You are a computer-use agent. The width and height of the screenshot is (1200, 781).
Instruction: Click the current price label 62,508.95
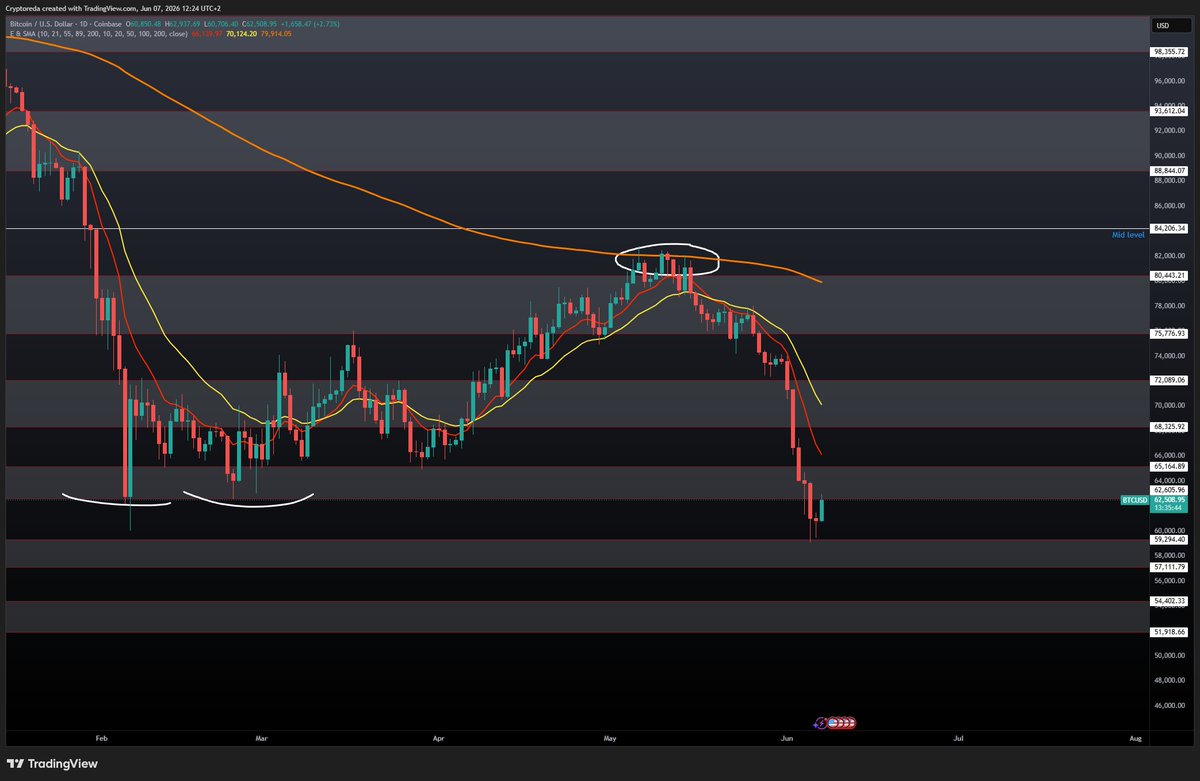[1168, 499]
